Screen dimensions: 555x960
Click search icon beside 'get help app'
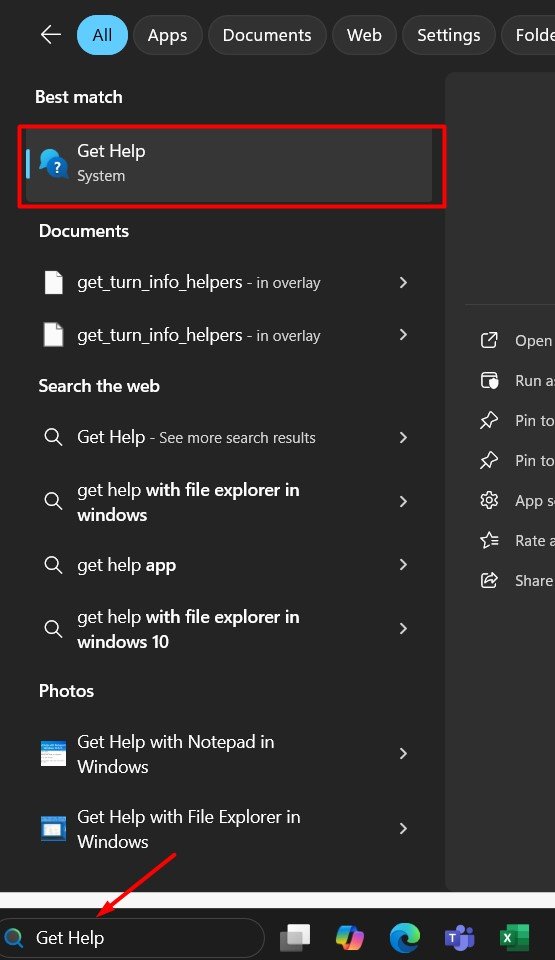click(x=53, y=565)
